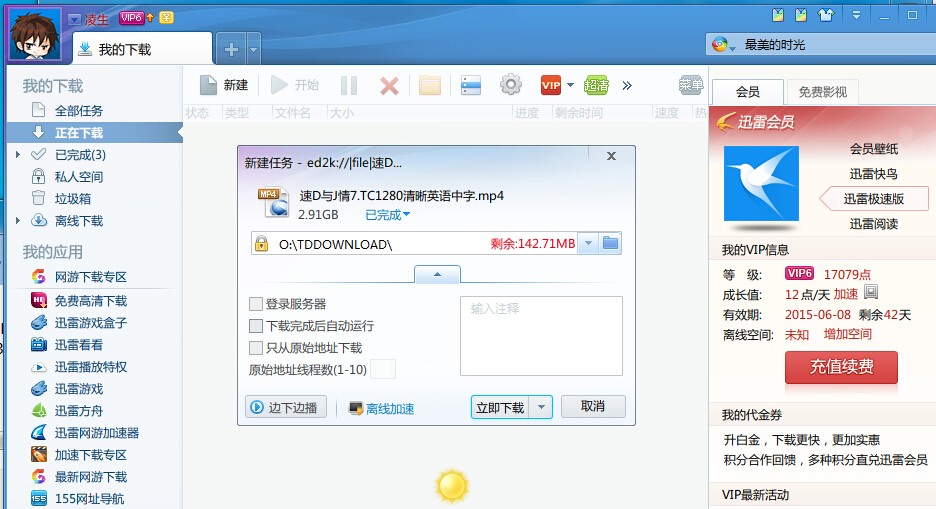Open 离线下载 in sidebar

(x=79, y=221)
